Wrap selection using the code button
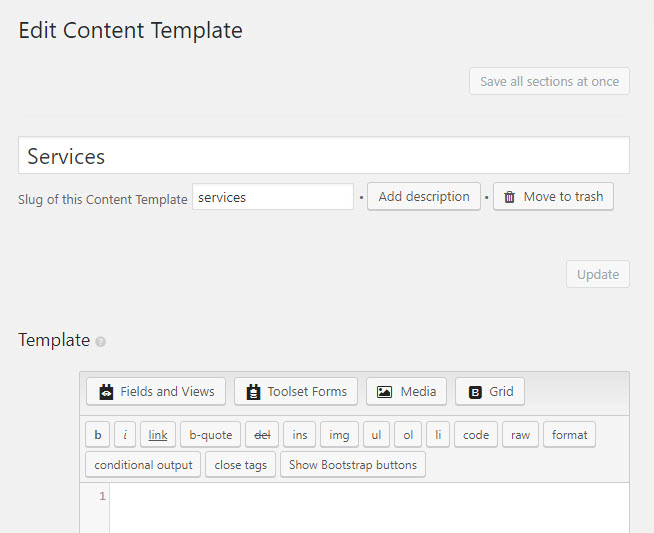This screenshot has height=533, width=654. (476, 435)
